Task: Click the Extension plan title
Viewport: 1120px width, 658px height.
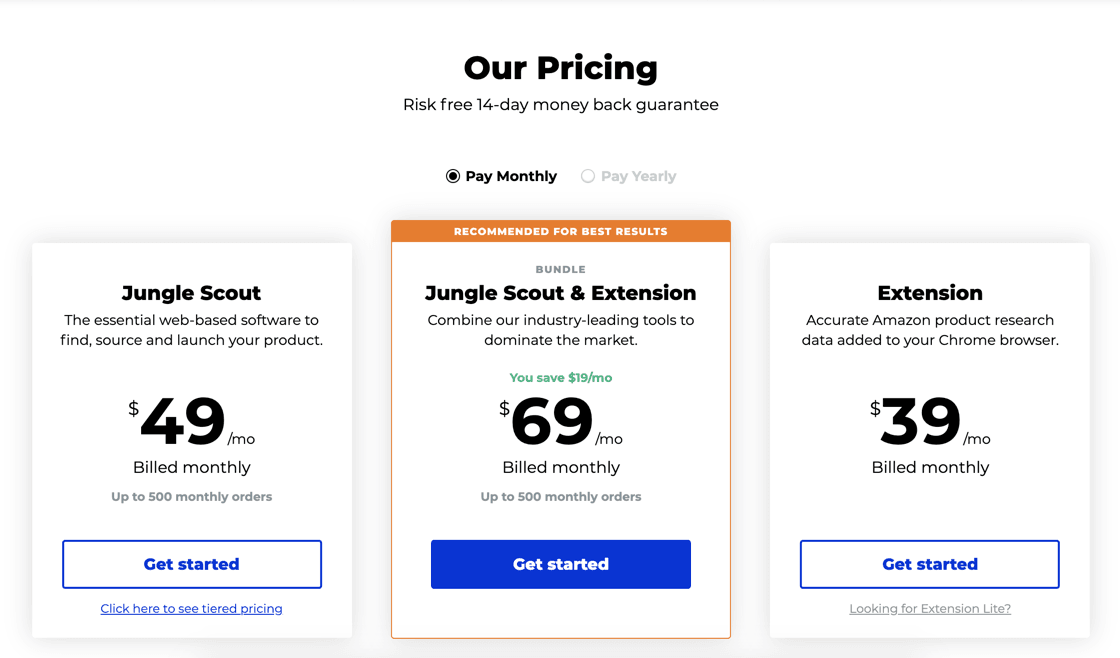Action: [930, 293]
